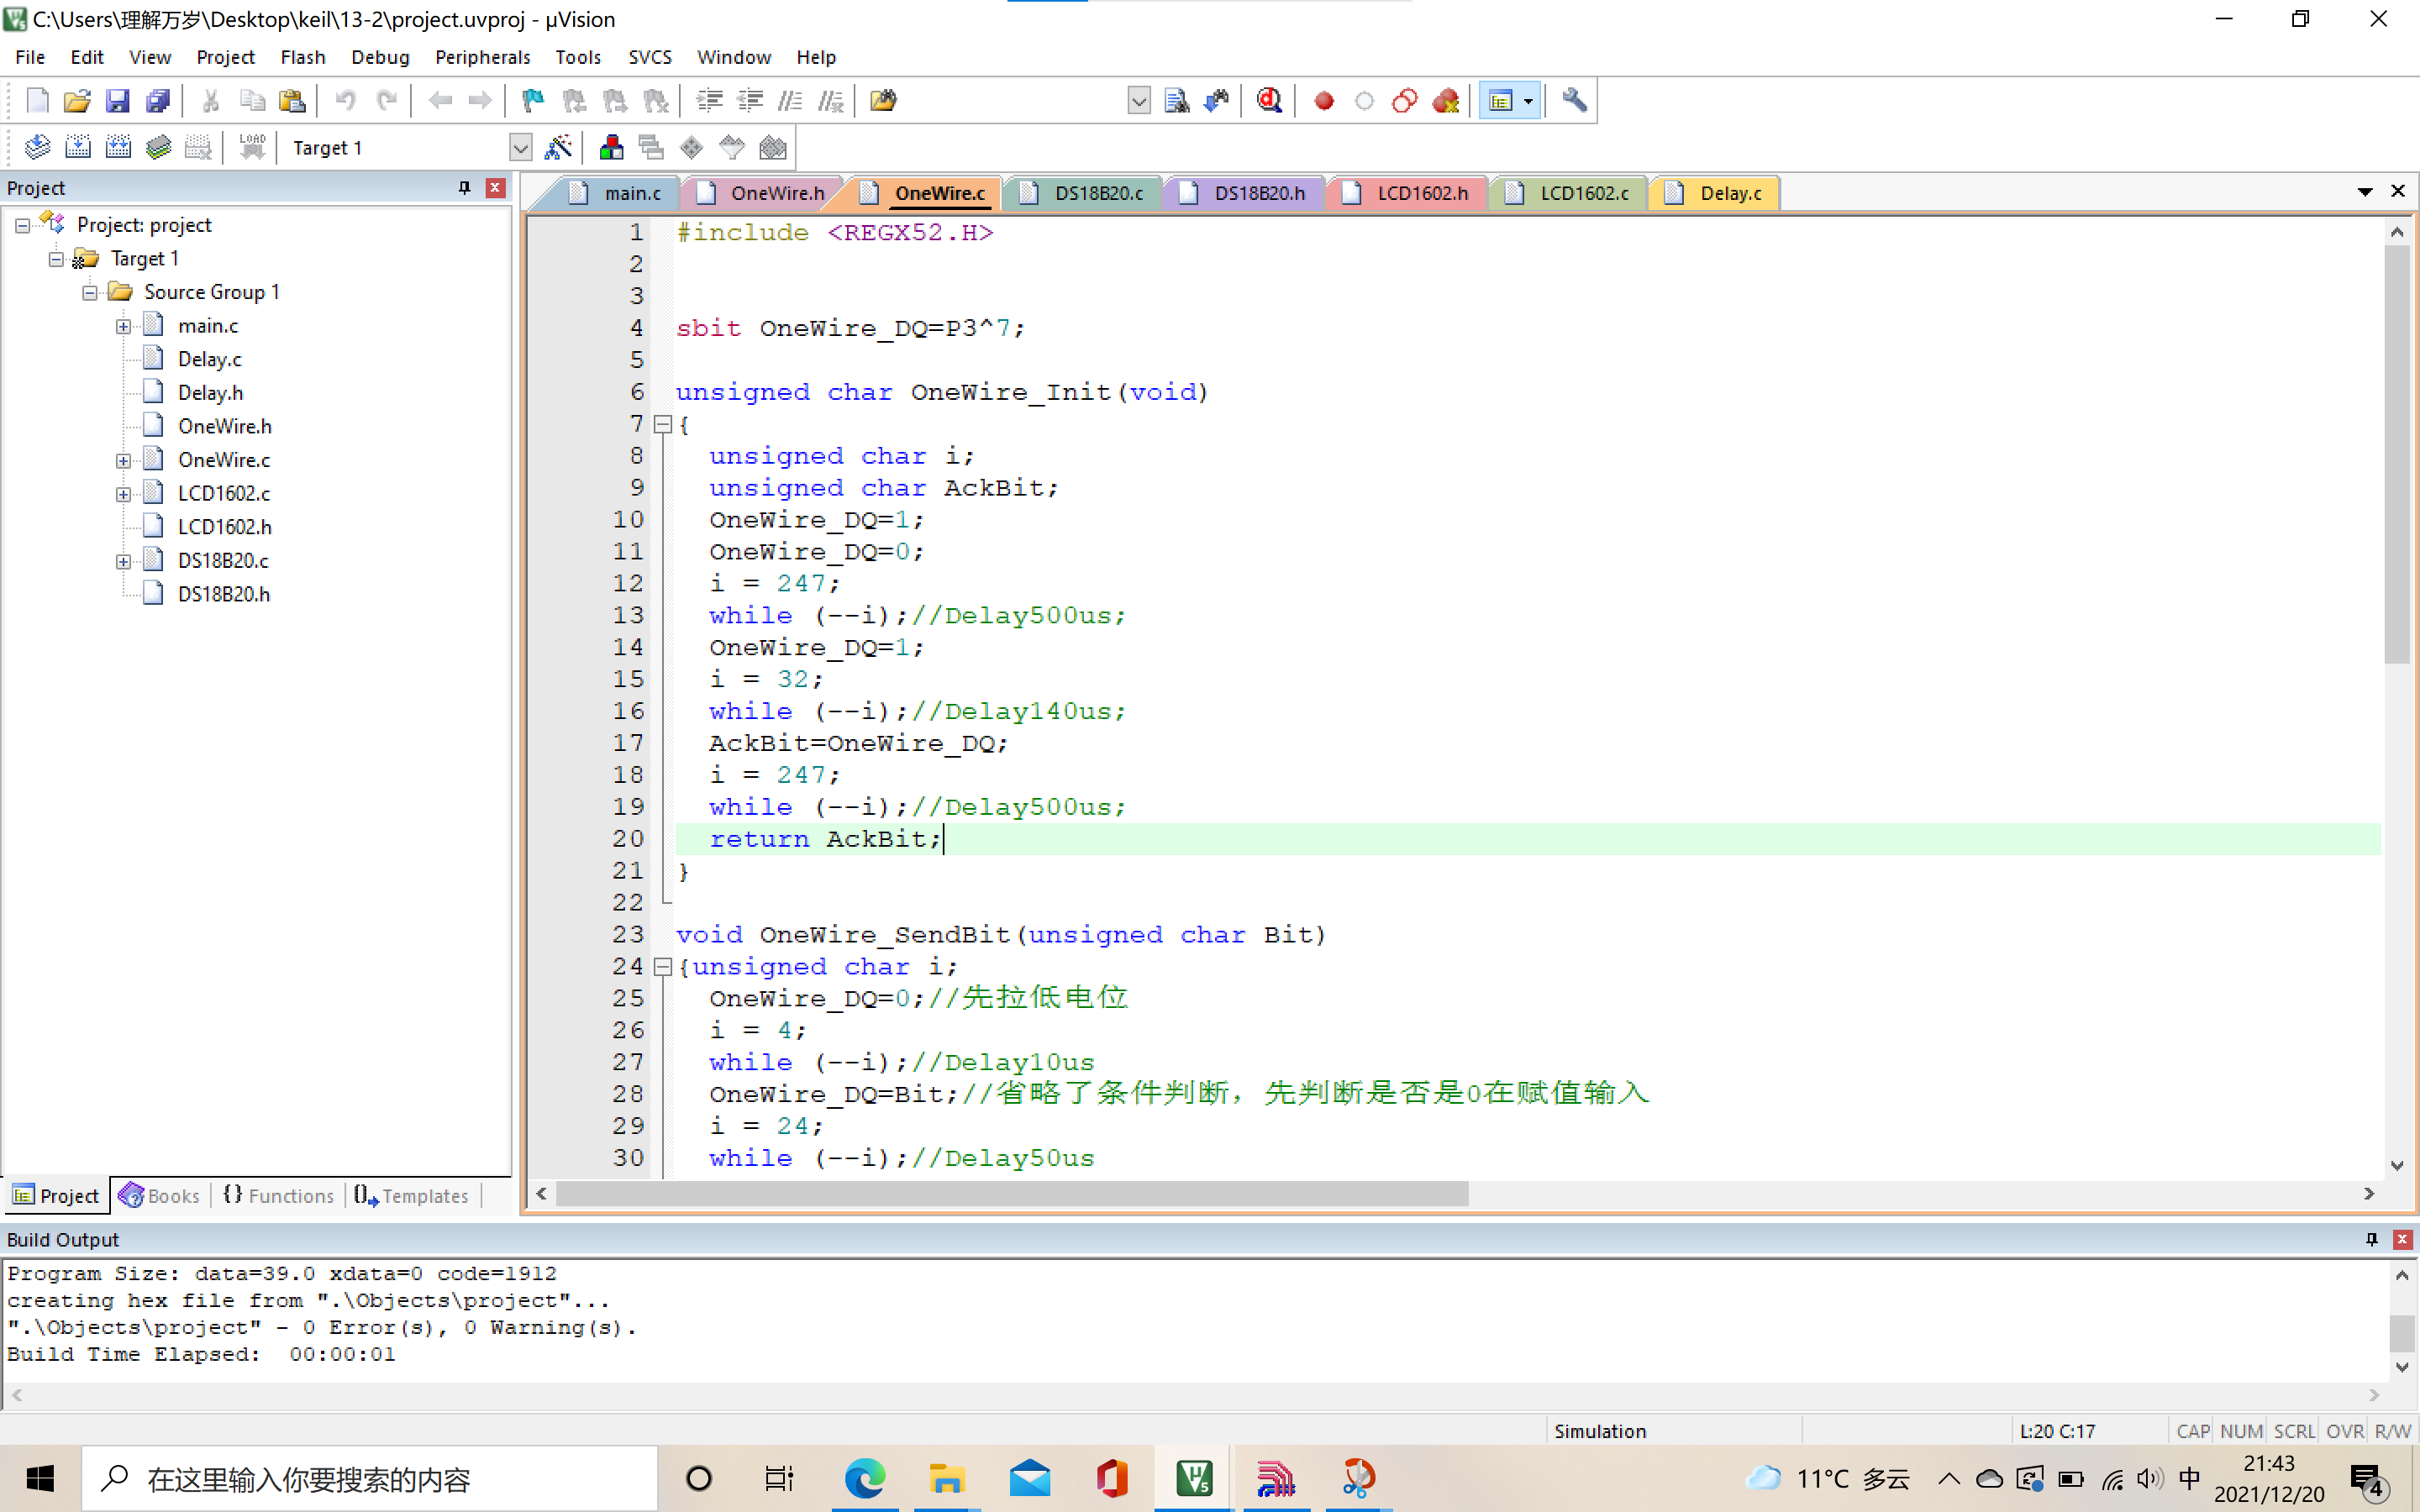The height and width of the screenshot is (1512, 2420).
Task: Comment selection toolbar icon
Action: (790, 100)
